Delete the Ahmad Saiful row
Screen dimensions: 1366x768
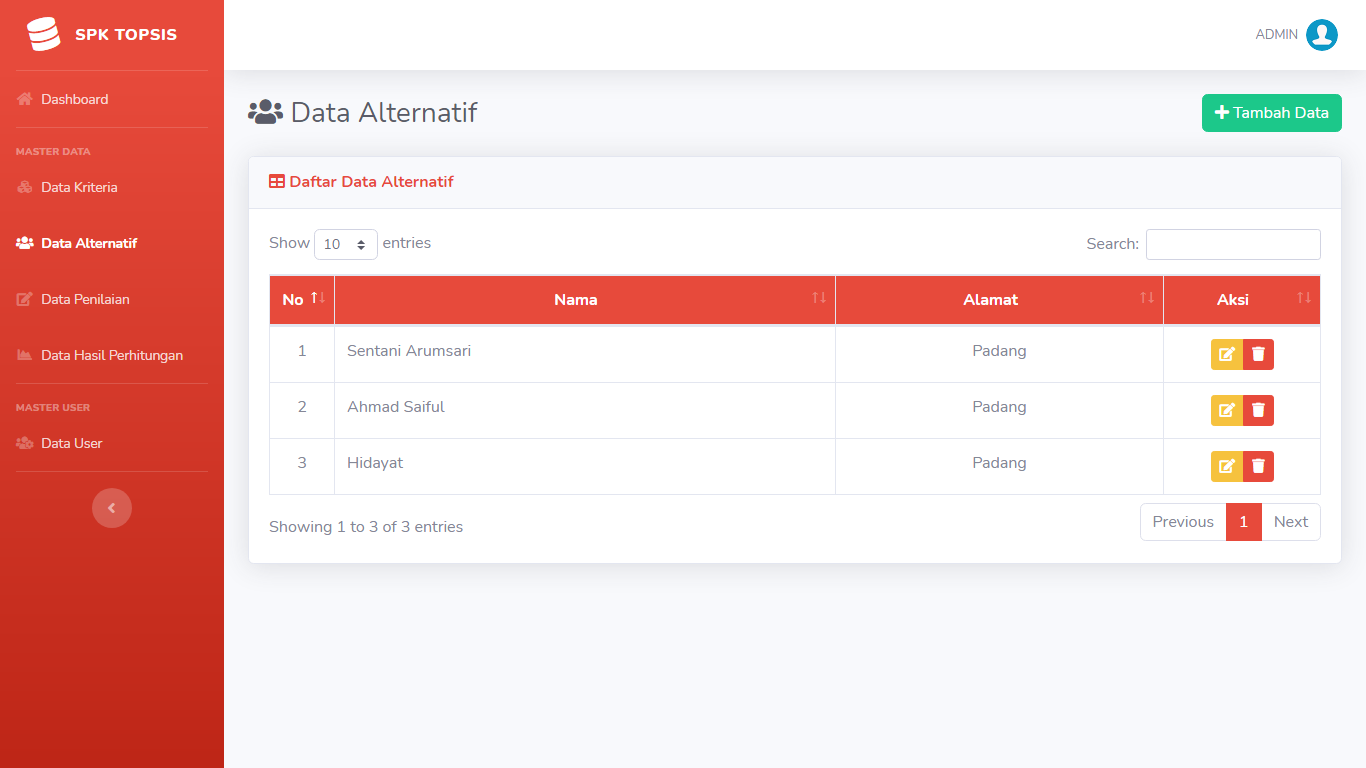point(1258,410)
